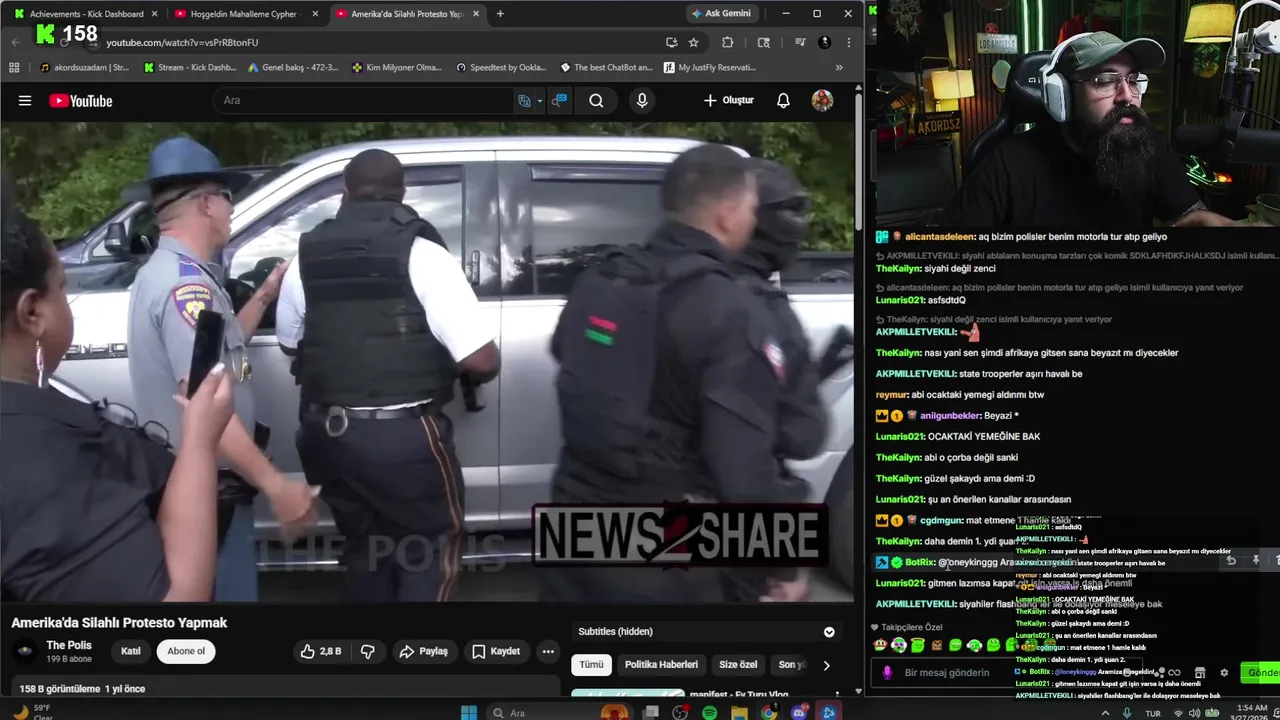Image resolution: width=1280 pixels, height=720 pixels.
Task: Open Stream - Kick Dashboard bookmark
Action: point(190,67)
